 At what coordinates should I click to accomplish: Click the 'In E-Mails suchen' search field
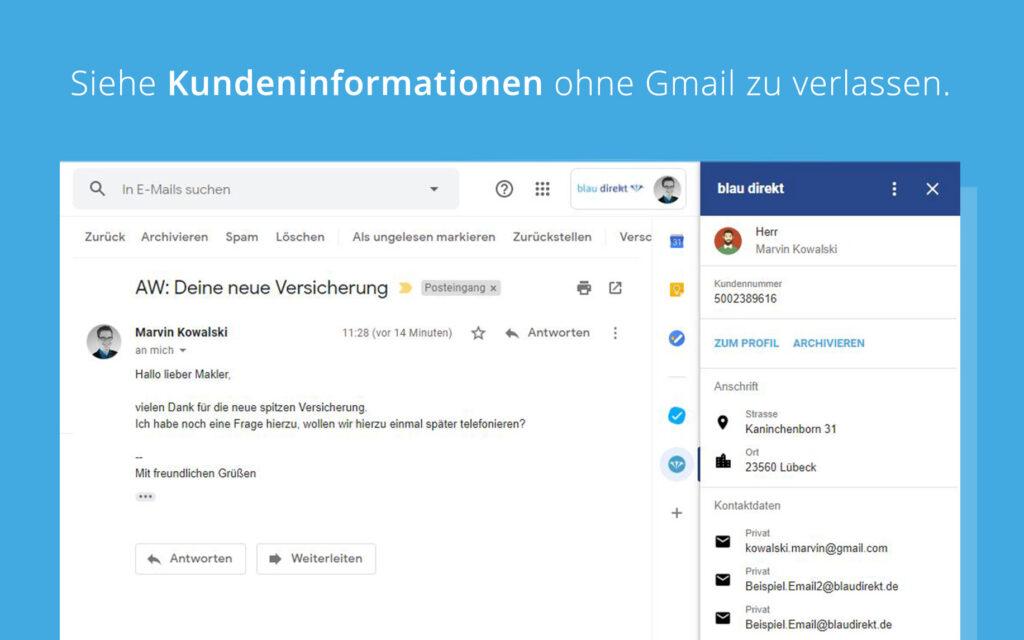200,188
